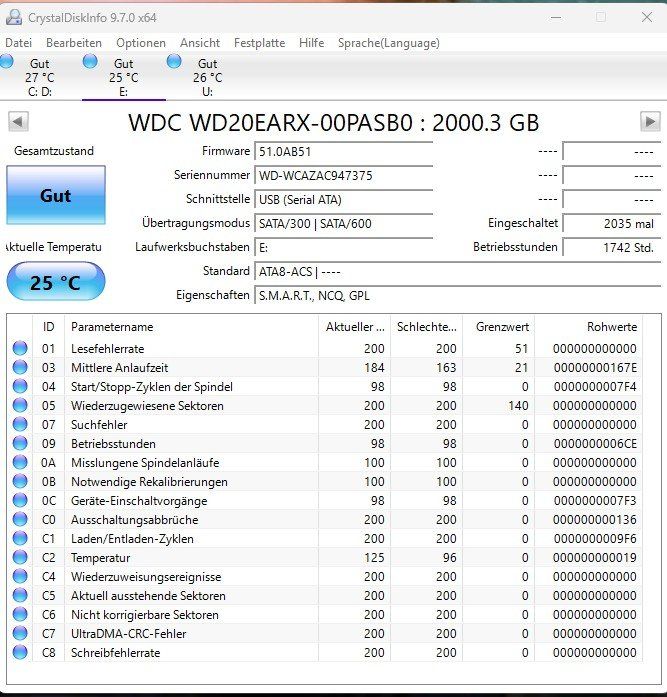Click status orb for Geräte-Einschaltvorgänge row
Image resolution: width=667 pixels, height=697 pixels.
coord(20,501)
